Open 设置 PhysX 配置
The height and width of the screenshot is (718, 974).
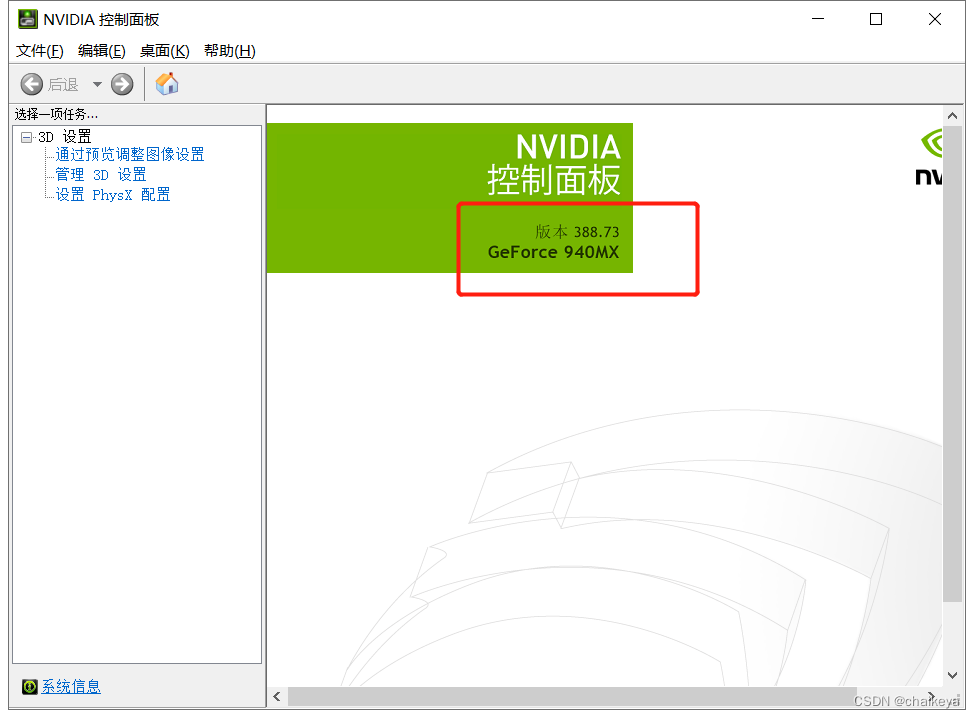(112, 194)
